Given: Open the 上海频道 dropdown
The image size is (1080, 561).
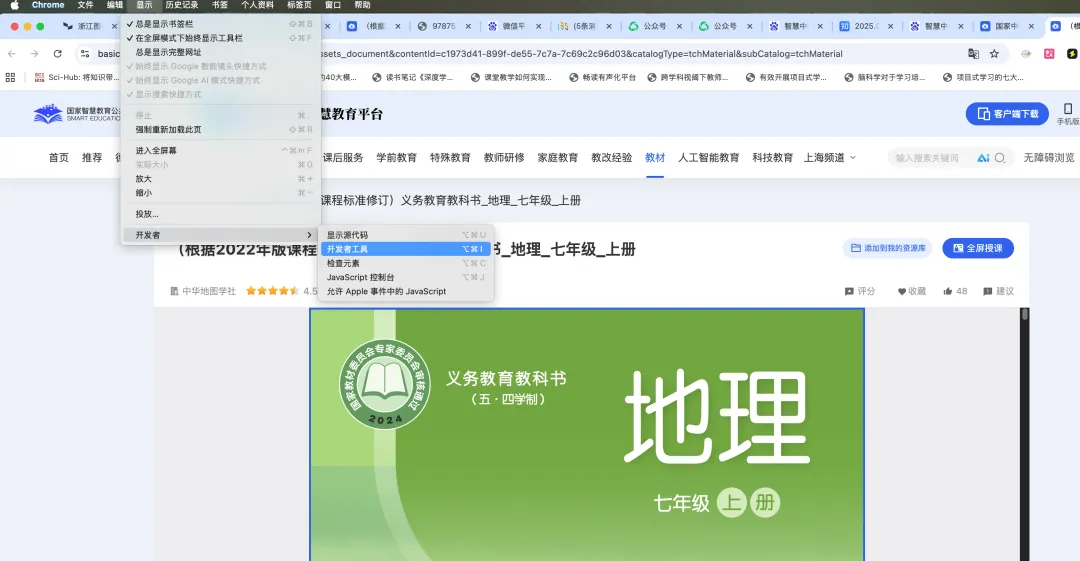Looking at the screenshot, I should [x=830, y=158].
